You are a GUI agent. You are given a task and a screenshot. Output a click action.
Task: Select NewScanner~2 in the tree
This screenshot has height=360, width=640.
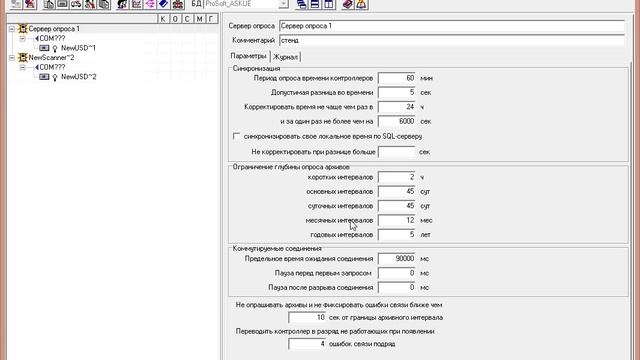coord(51,58)
